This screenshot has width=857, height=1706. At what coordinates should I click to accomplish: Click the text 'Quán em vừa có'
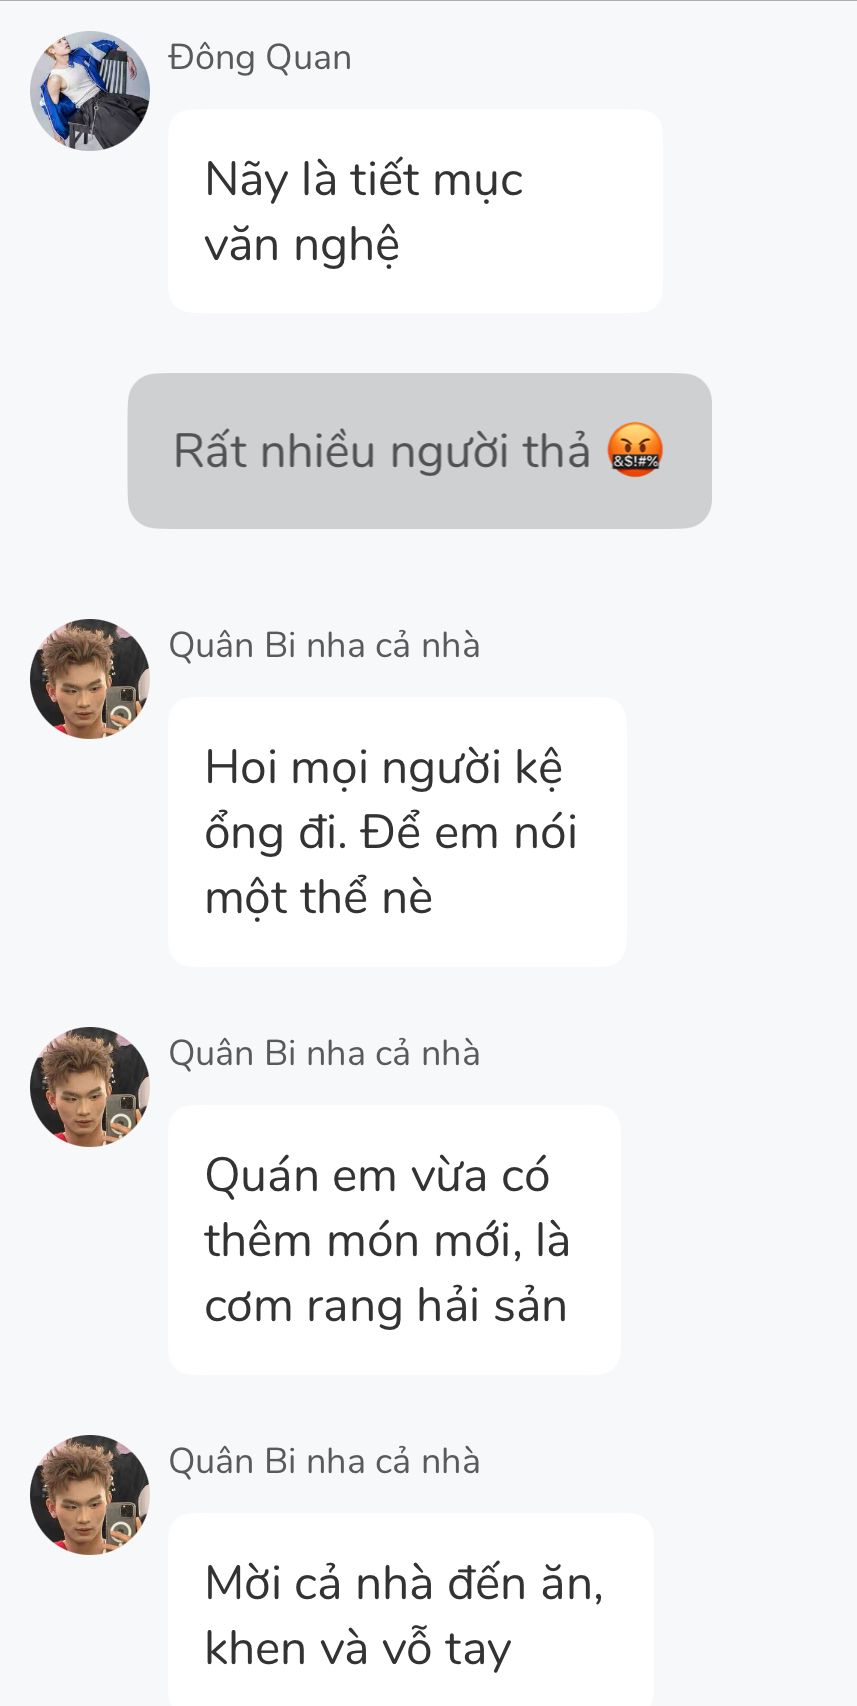pyautogui.click(x=377, y=1176)
